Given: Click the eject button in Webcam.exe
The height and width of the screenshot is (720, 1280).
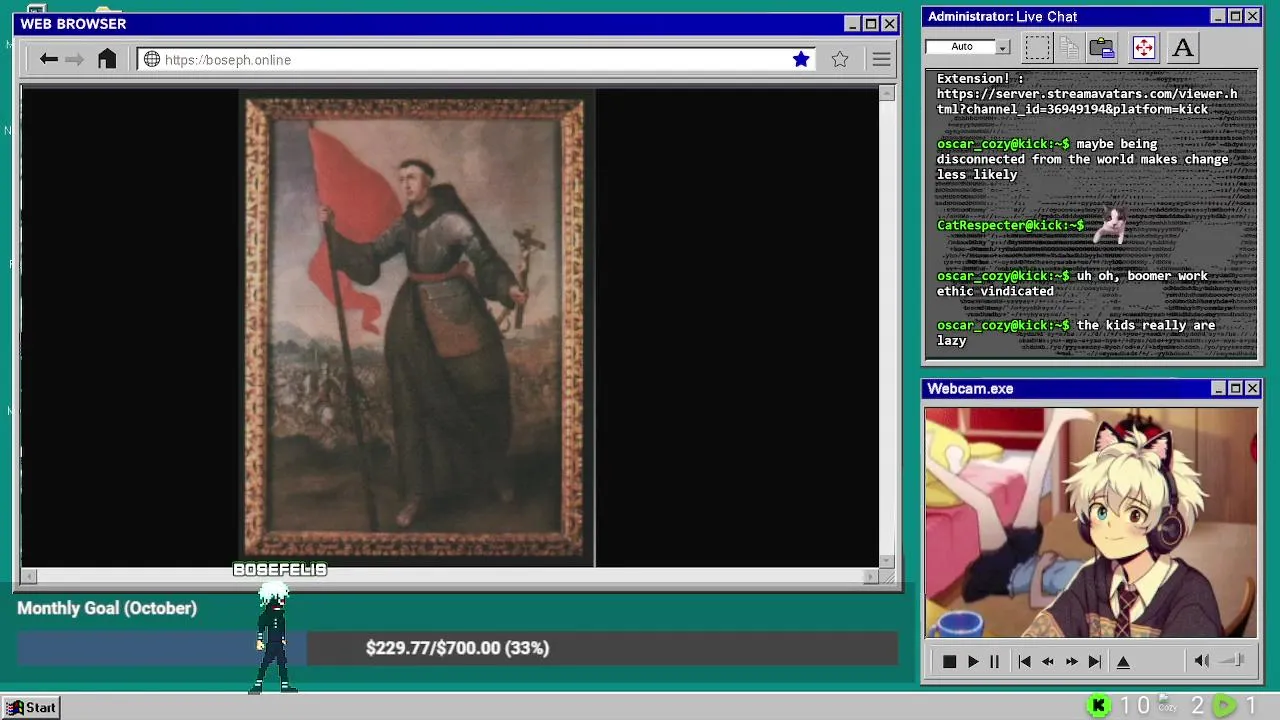Looking at the screenshot, I should point(1123,661).
